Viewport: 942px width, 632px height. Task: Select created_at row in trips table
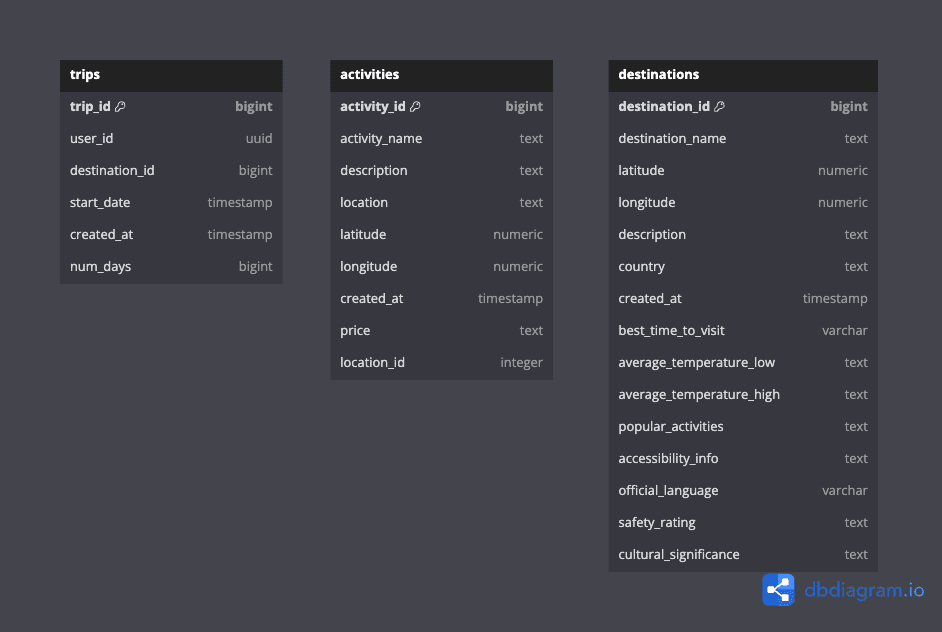click(171, 234)
